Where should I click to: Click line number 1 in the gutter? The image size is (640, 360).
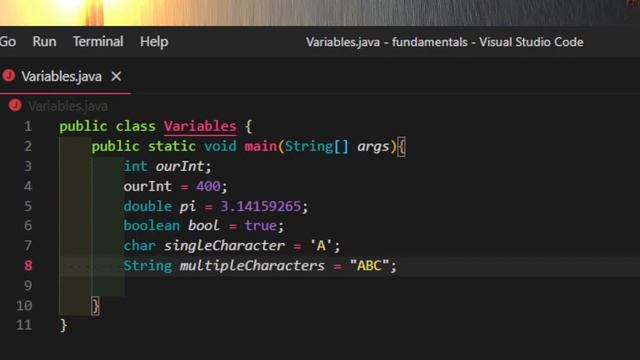pos(28,126)
